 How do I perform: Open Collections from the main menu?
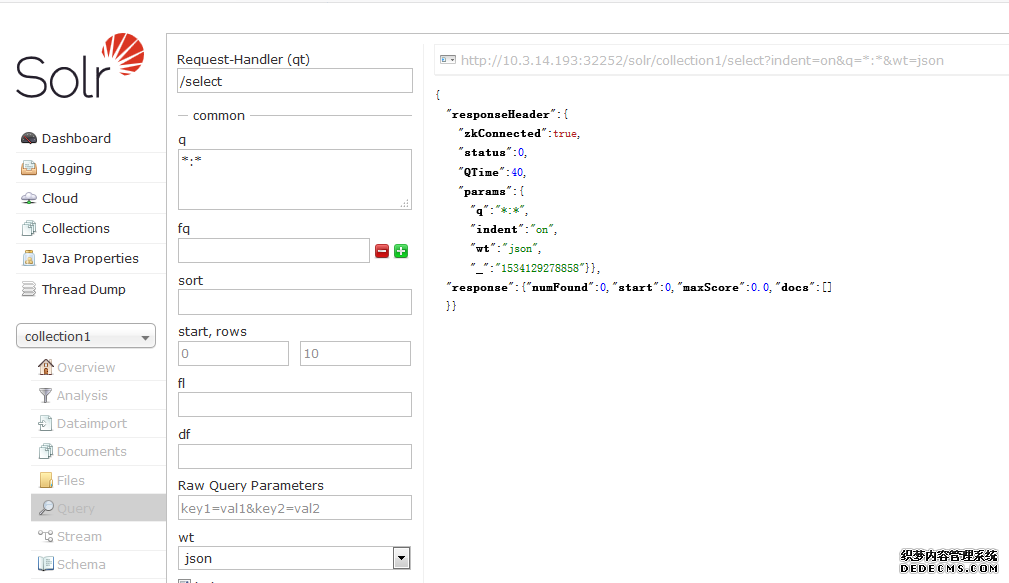(x=75, y=229)
